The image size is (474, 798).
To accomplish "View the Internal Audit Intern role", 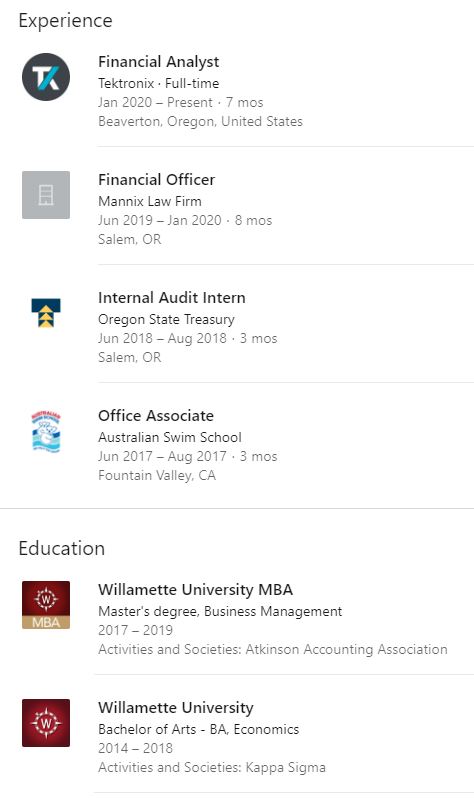I will tap(172, 298).
